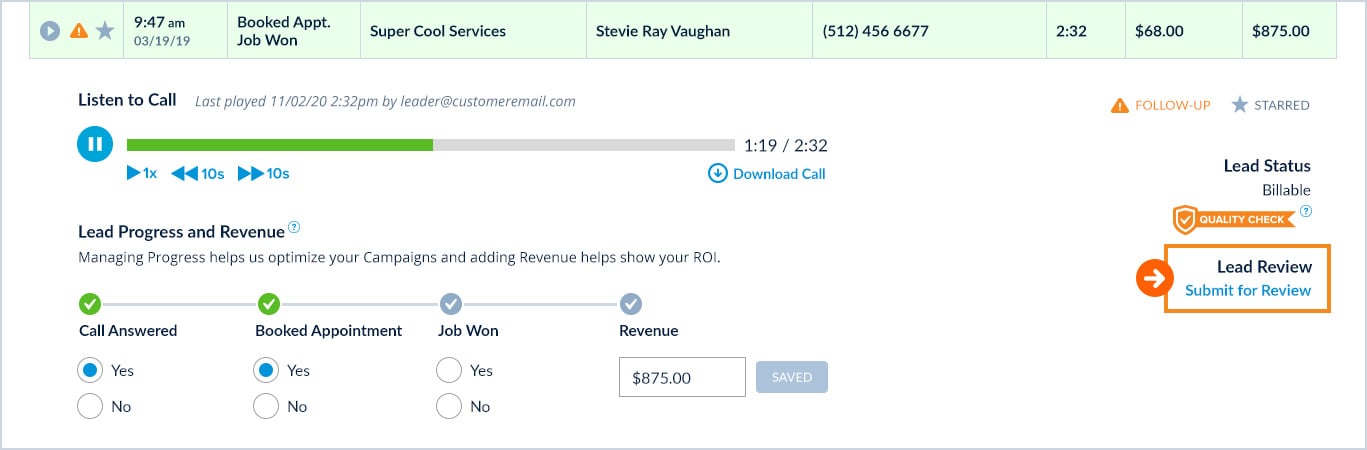Viewport: 1367px width, 450px height.
Task: Toggle the Starred label
Action: click(1269, 105)
